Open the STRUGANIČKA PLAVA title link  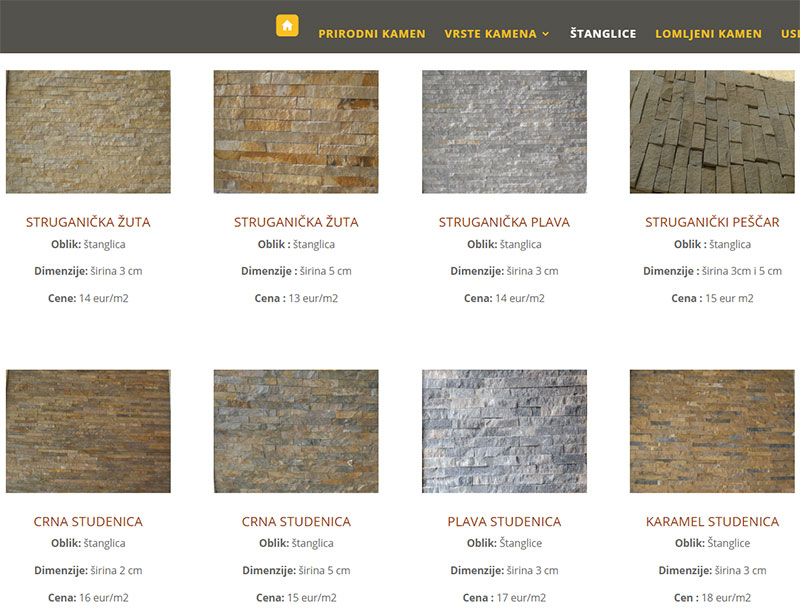click(x=504, y=222)
